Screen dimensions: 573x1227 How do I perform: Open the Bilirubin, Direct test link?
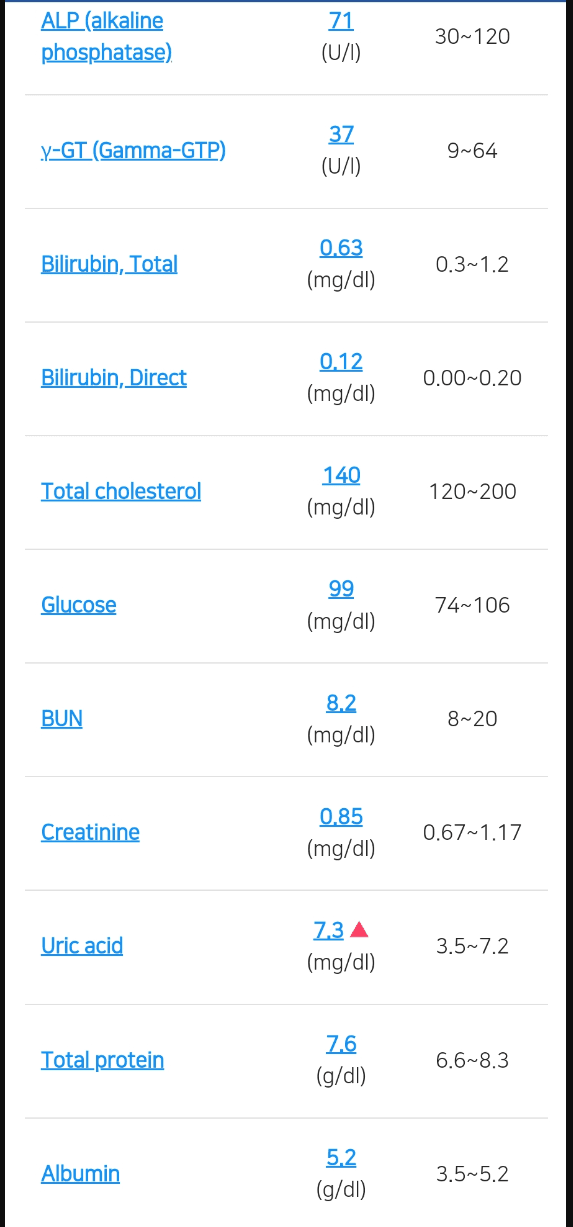click(x=114, y=378)
